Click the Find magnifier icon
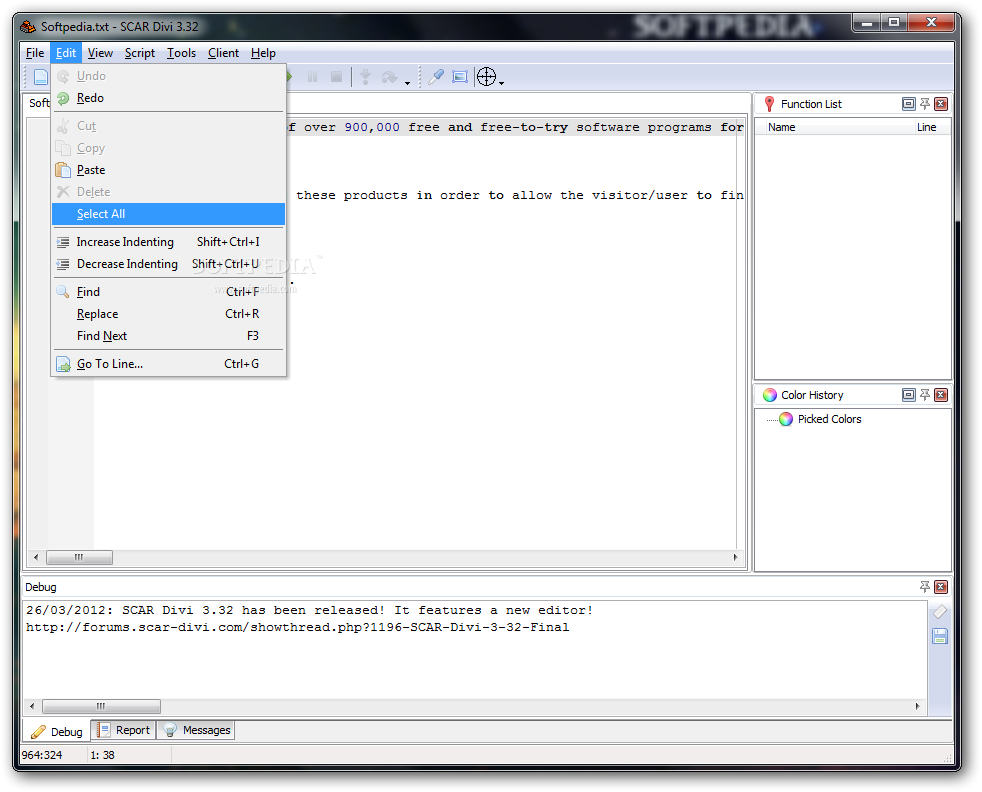The image size is (982, 792). (63, 292)
